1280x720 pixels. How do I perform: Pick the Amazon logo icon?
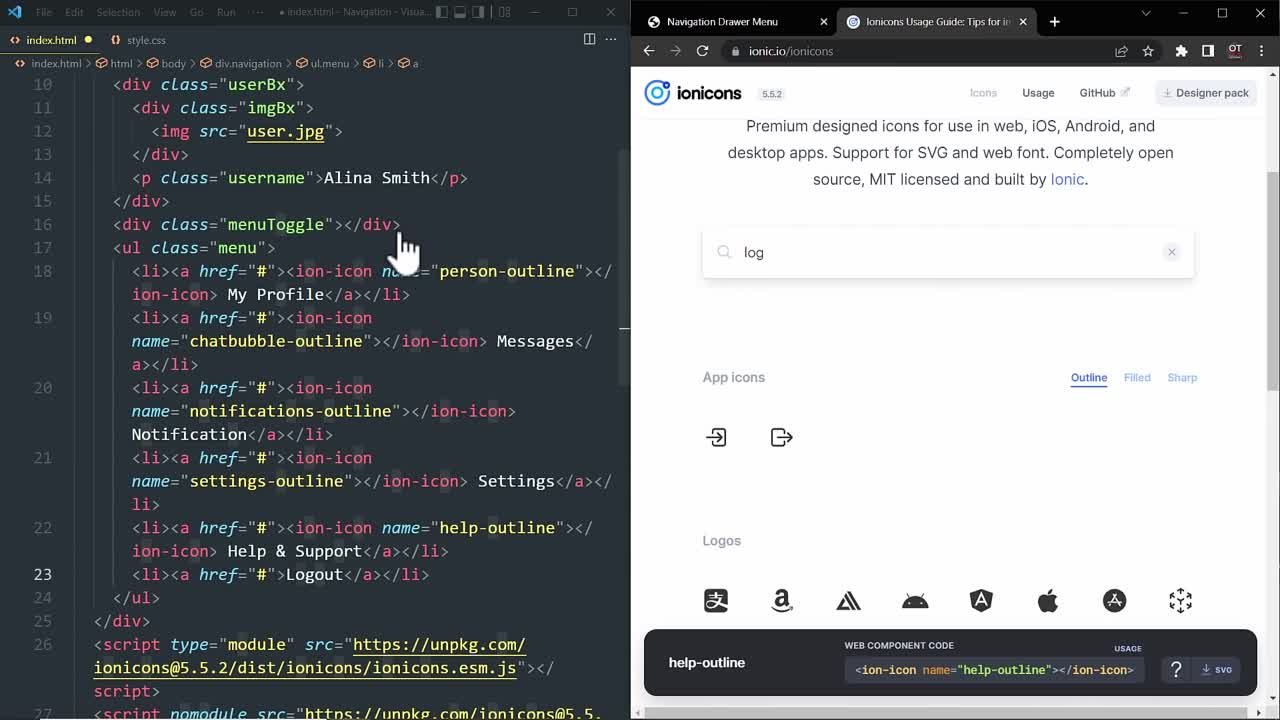click(x=782, y=600)
